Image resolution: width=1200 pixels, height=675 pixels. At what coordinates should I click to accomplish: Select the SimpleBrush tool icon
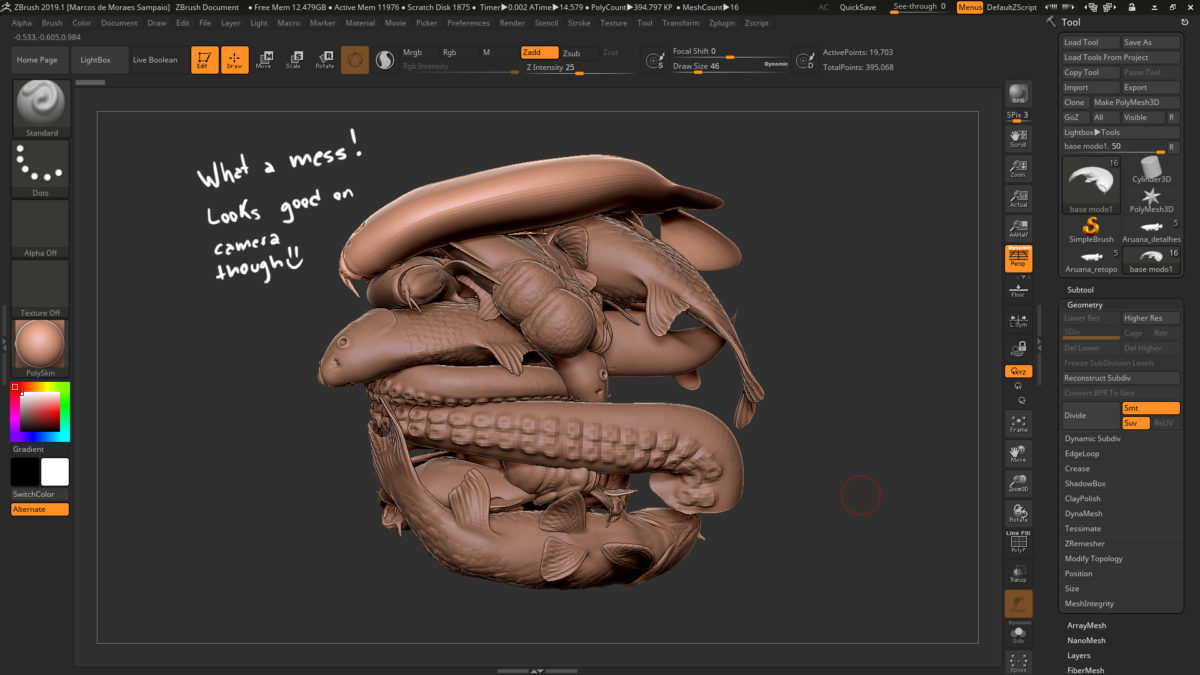[1091, 230]
